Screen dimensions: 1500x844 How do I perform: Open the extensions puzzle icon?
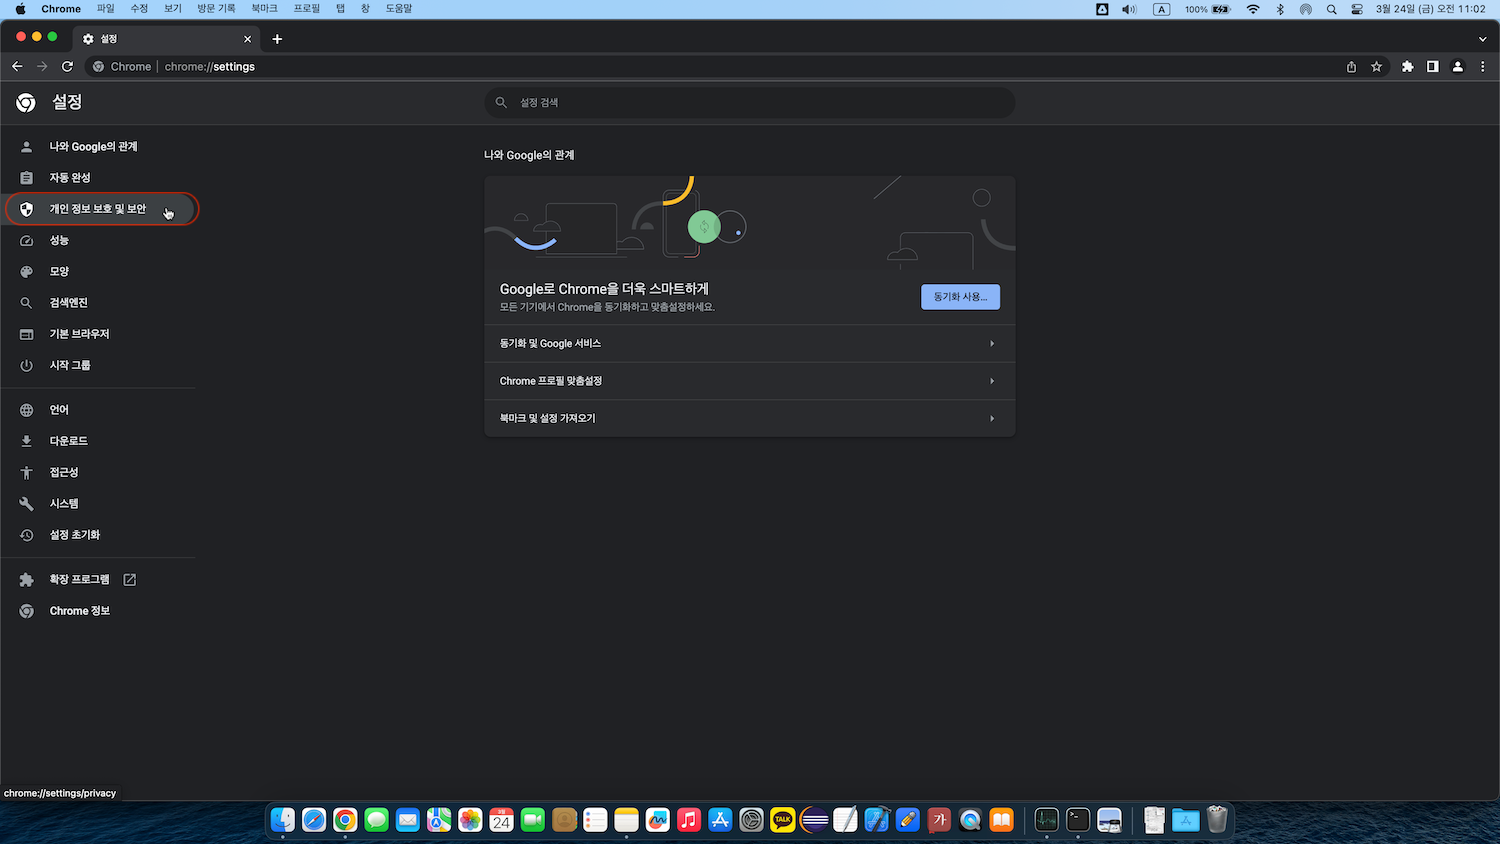(x=1408, y=67)
